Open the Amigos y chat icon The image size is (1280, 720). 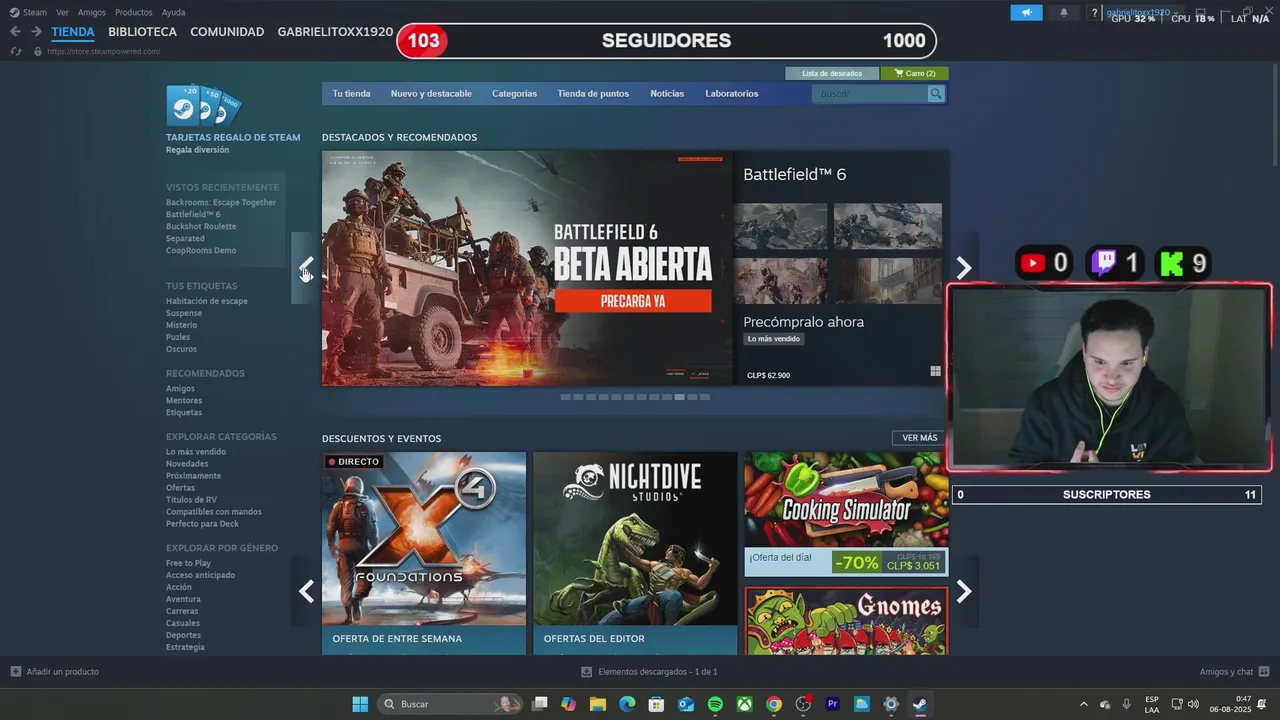point(1264,672)
